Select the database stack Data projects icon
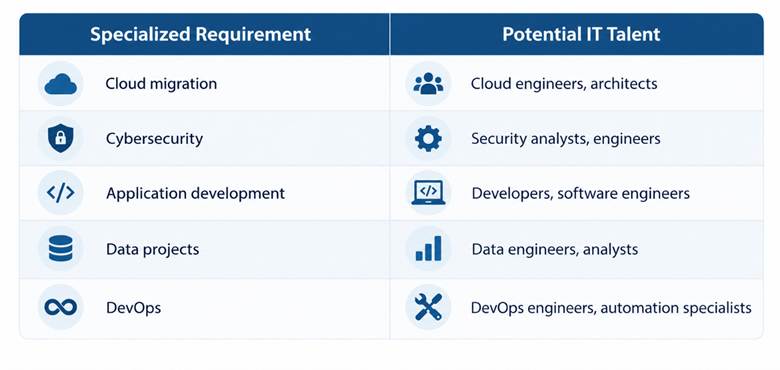This screenshot has width=780, height=370. click(60, 249)
